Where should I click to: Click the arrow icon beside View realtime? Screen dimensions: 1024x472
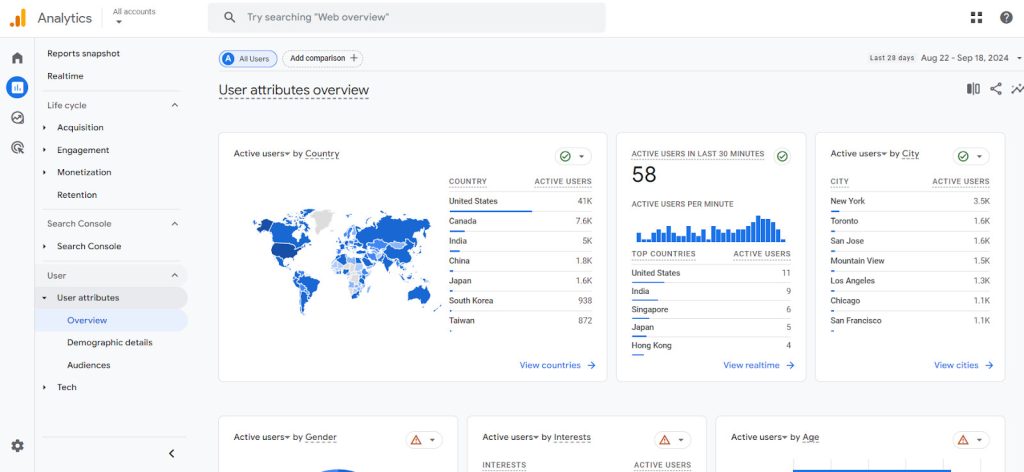[790, 366]
